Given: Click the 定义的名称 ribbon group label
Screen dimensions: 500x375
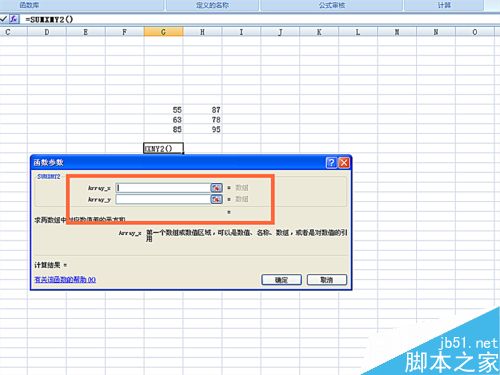Looking at the screenshot, I should point(212,5).
